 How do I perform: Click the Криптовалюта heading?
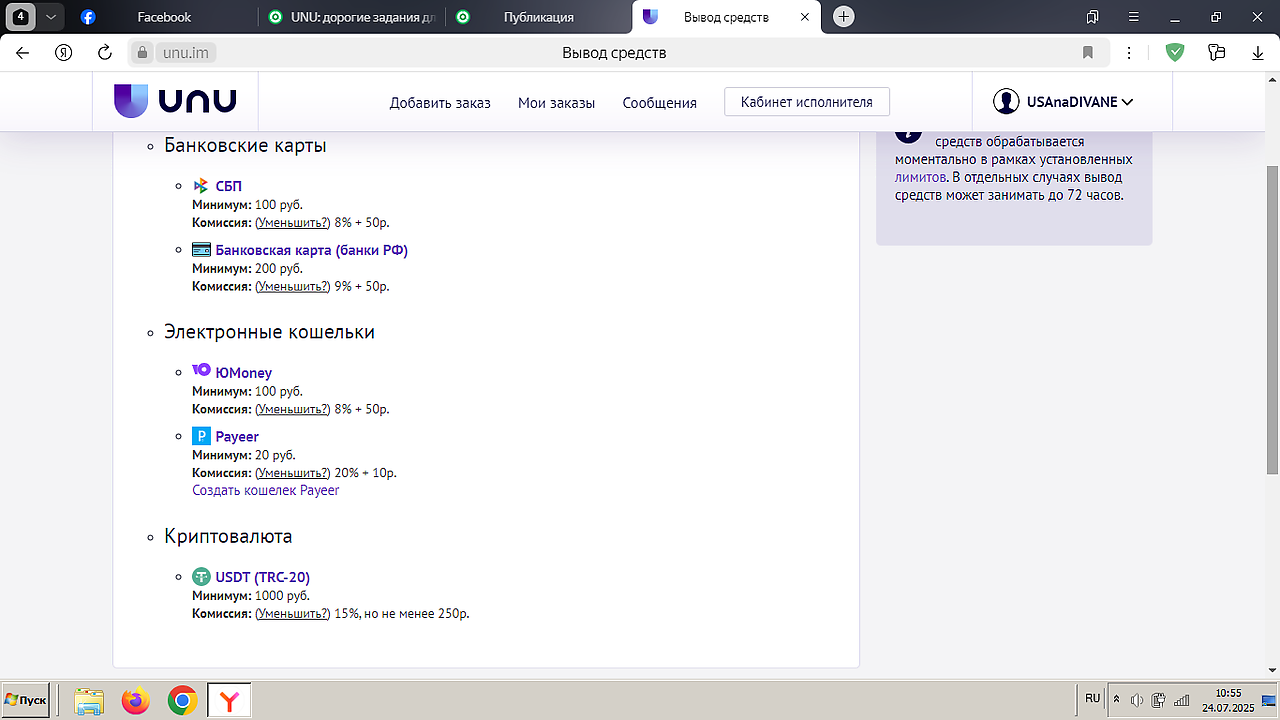tap(228, 536)
